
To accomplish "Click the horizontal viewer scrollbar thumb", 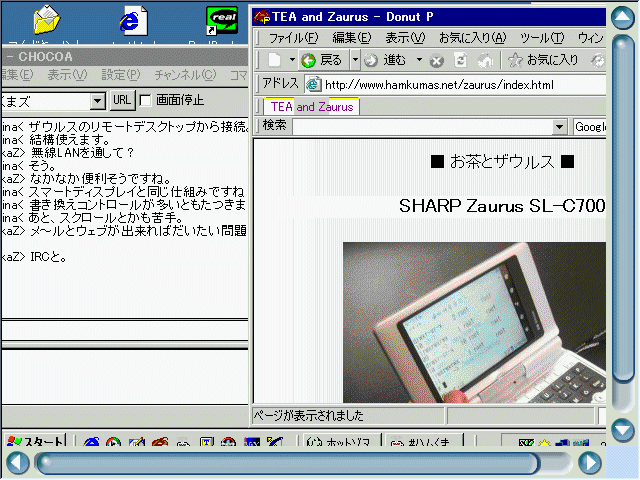I will point(287,463).
